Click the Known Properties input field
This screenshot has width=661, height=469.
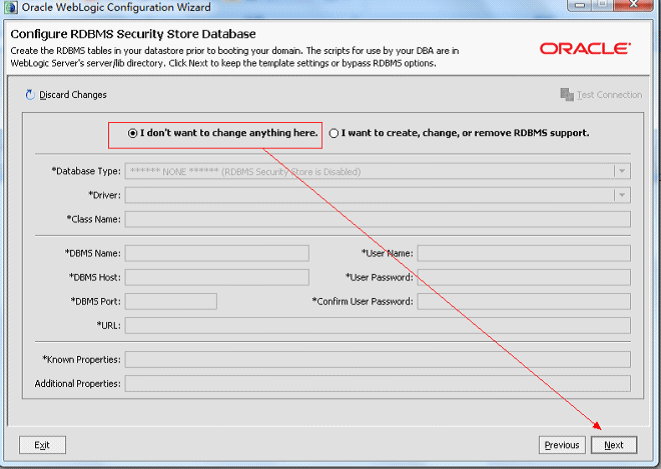click(x=377, y=359)
